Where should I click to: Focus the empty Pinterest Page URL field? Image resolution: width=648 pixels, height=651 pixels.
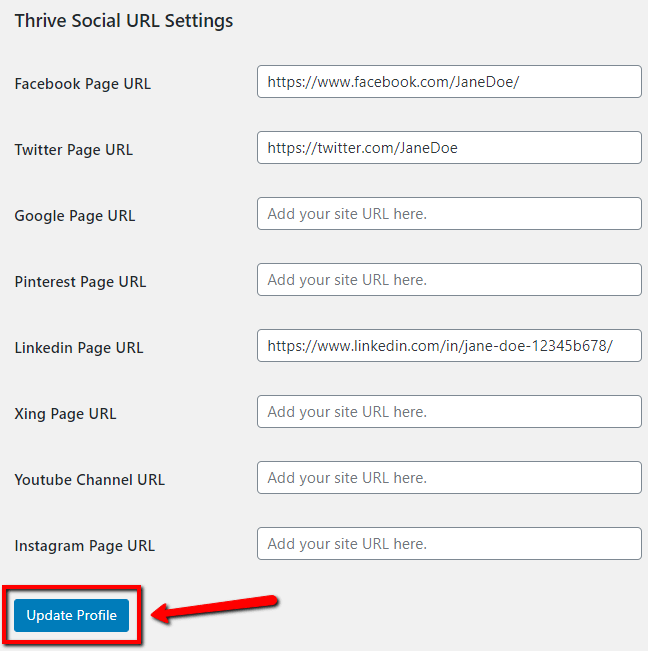coord(449,279)
